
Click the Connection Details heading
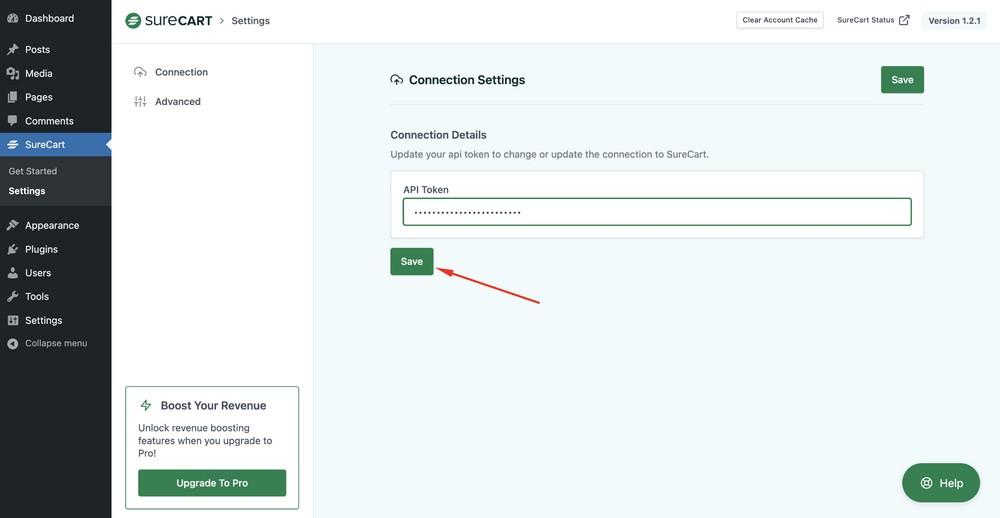coord(438,135)
